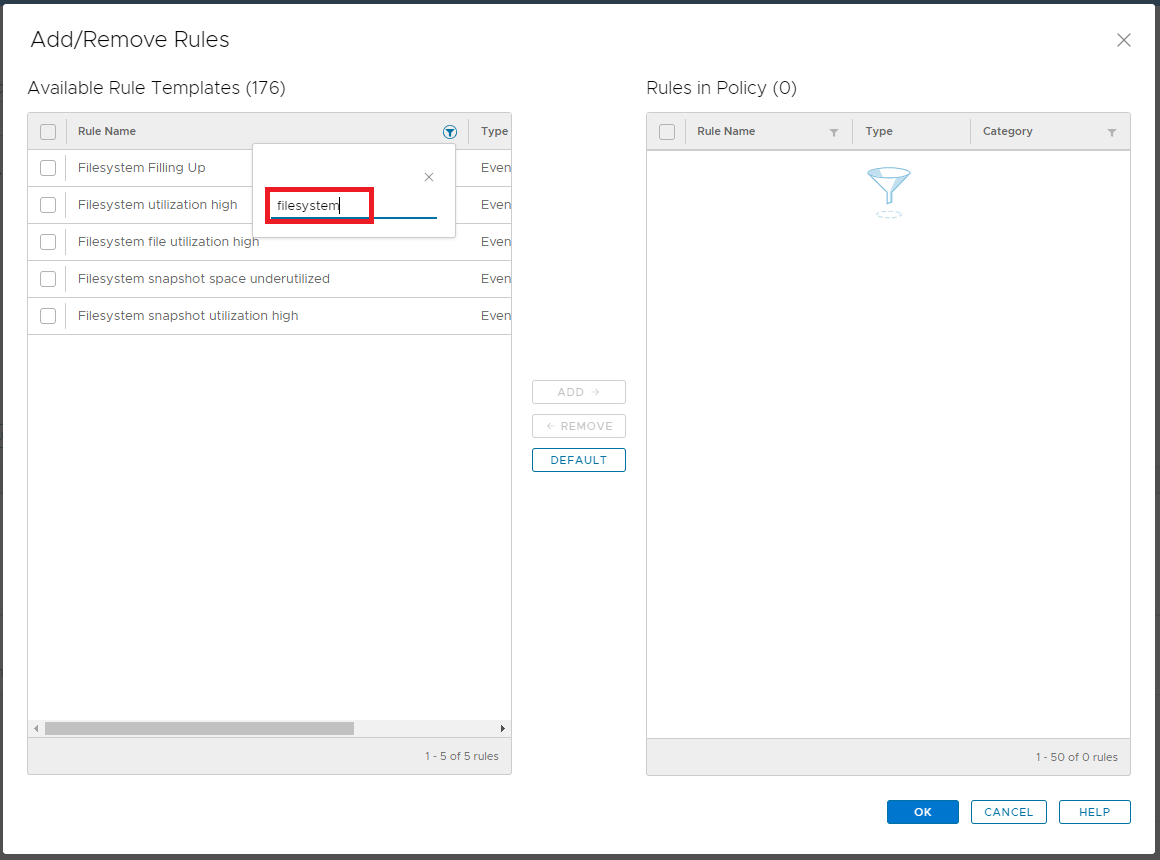Image resolution: width=1160 pixels, height=860 pixels.
Task: Select the Filesystem utilization high row text
Action: [158, 205]
